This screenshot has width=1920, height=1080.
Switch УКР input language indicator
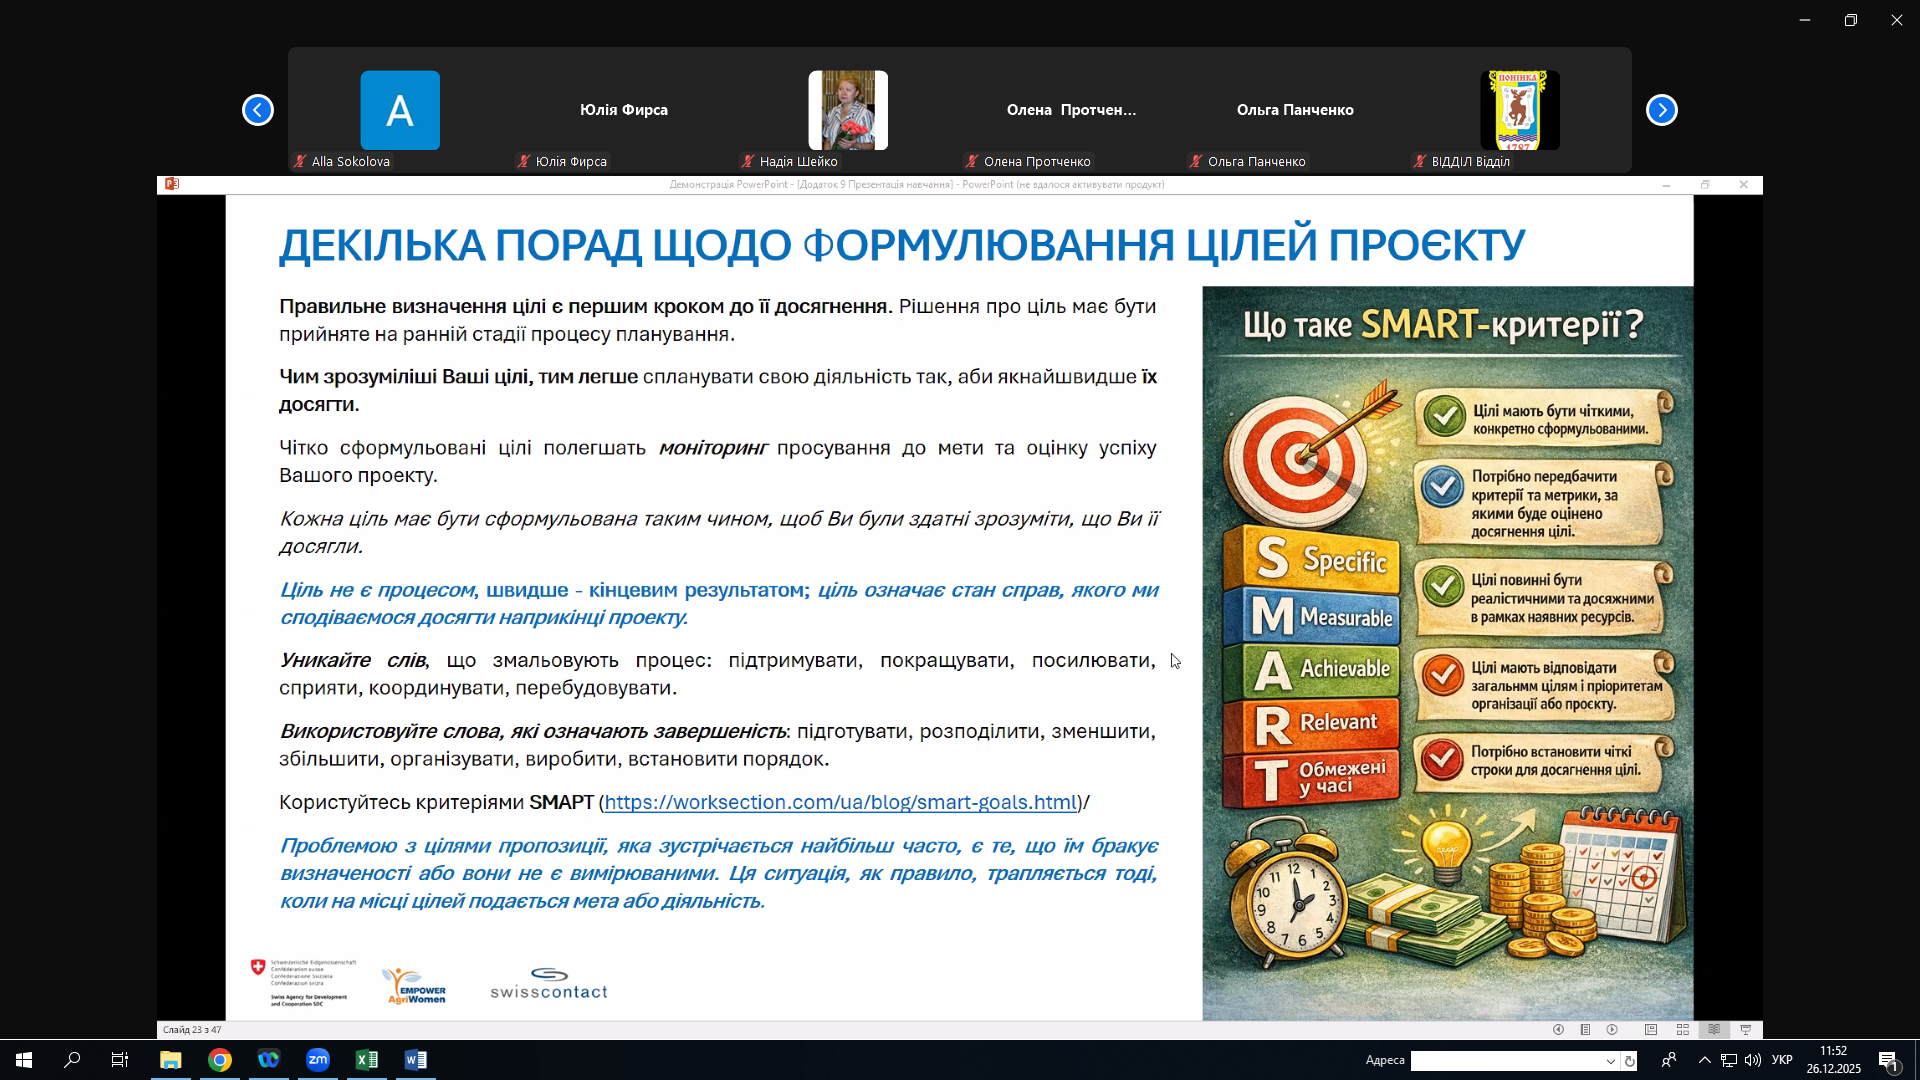(1782, 1060)
